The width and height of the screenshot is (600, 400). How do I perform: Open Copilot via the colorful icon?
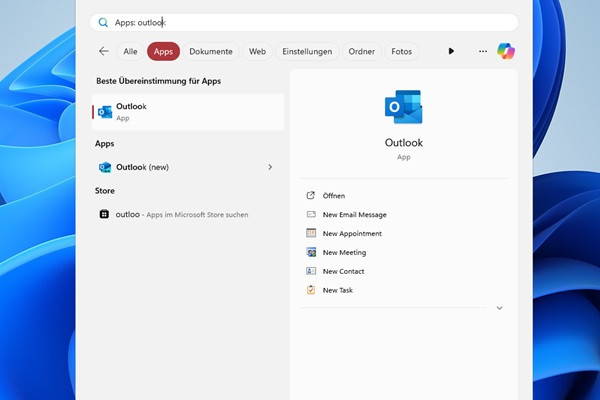tap(506, 51)
